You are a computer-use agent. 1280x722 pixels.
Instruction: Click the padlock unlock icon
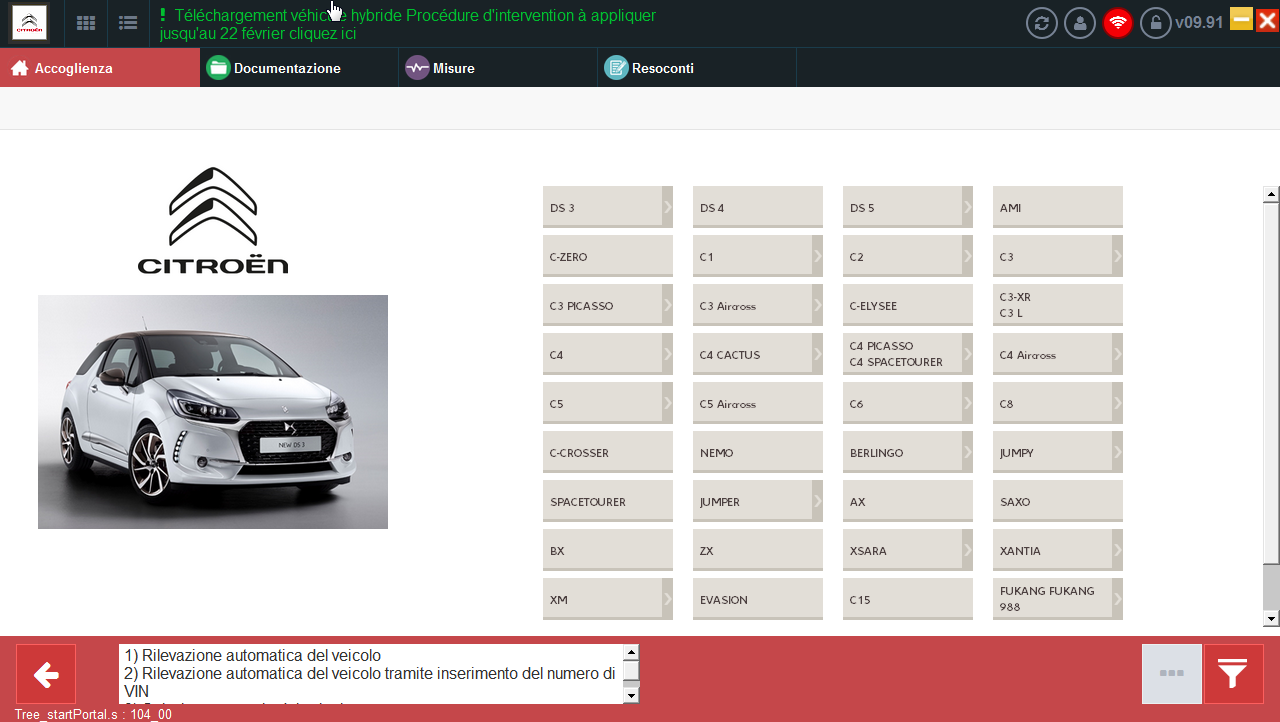pos(1156,23)
